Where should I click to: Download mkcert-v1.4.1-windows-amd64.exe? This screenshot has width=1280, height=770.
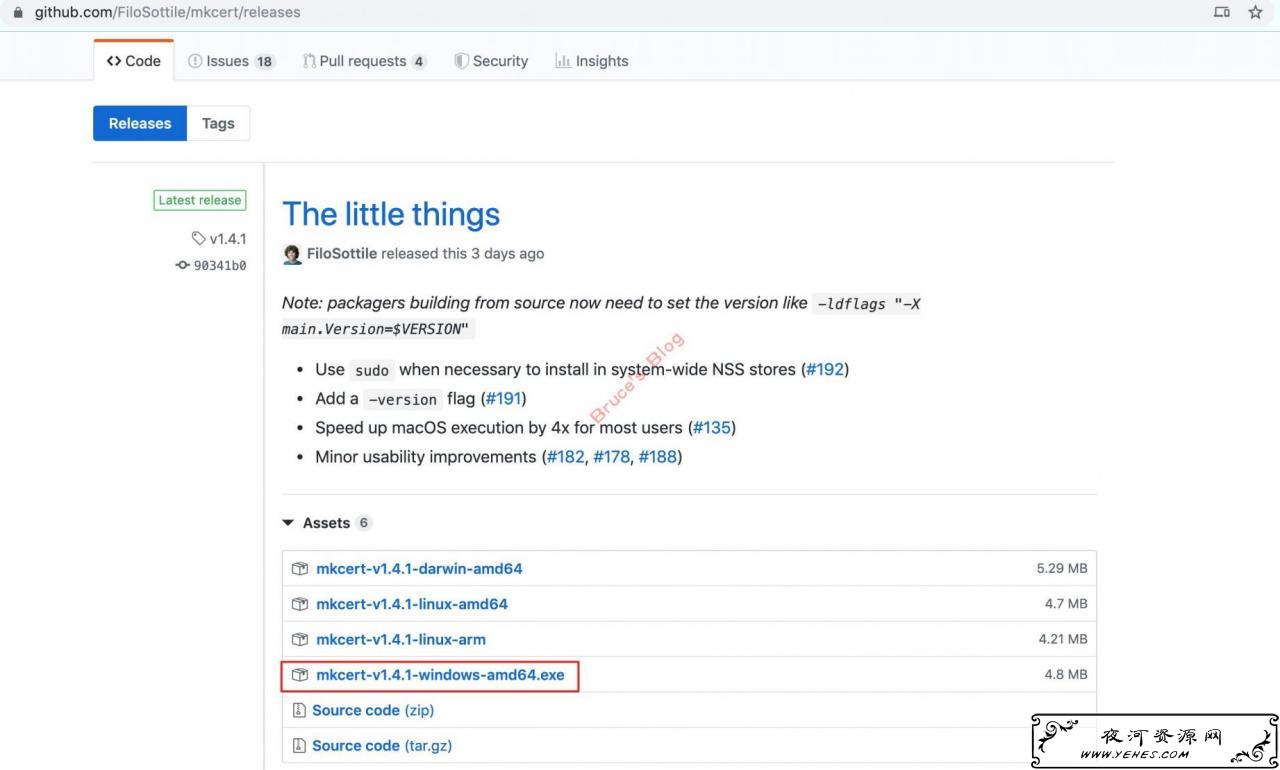click(x=440, y=675)
